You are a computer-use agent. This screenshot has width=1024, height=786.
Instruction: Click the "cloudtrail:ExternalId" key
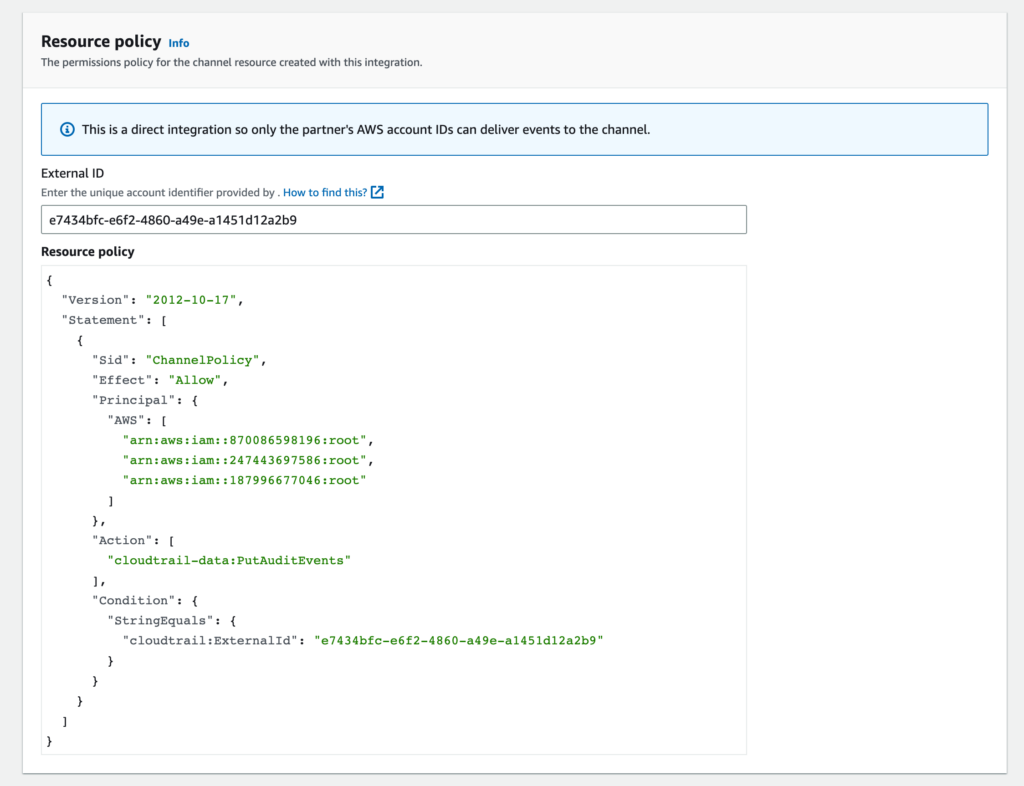click(210, 641)
